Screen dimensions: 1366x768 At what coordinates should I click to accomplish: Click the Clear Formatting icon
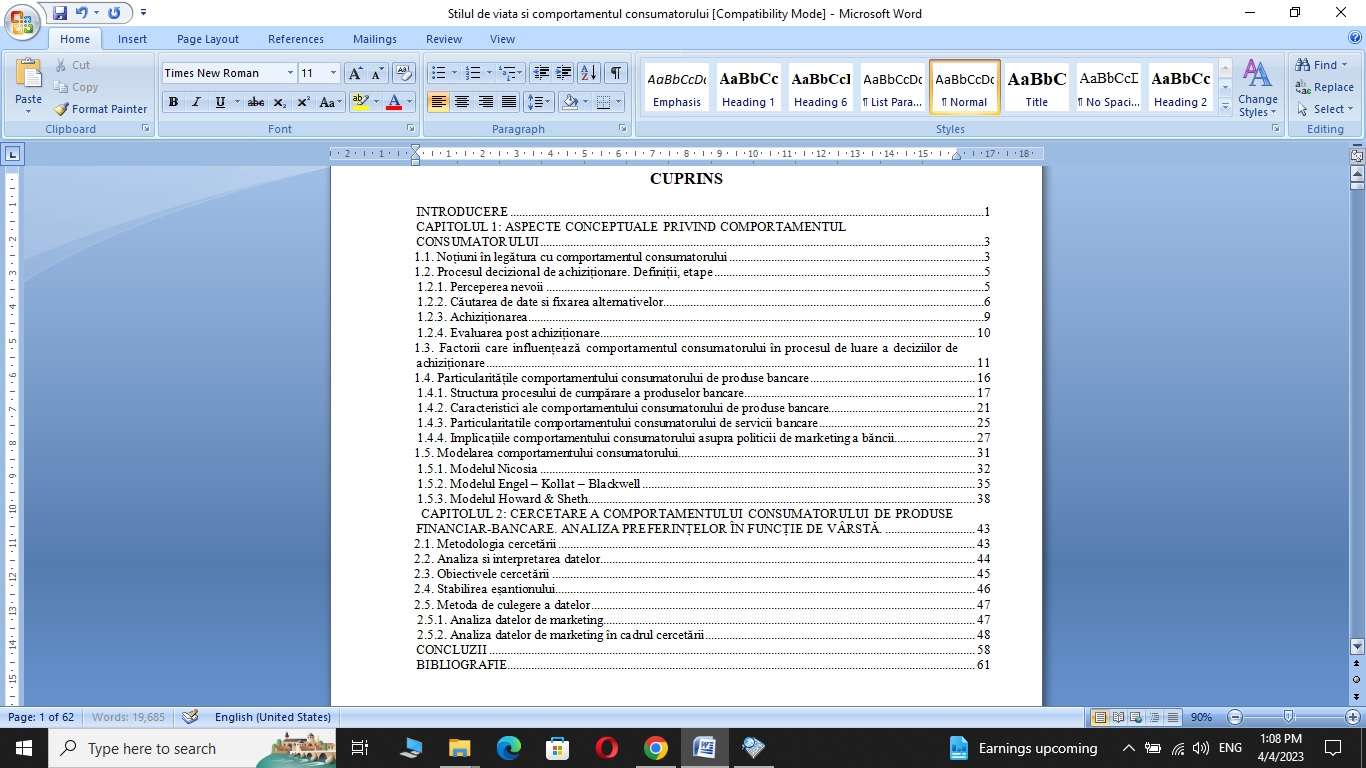click(x=404, y=73)
